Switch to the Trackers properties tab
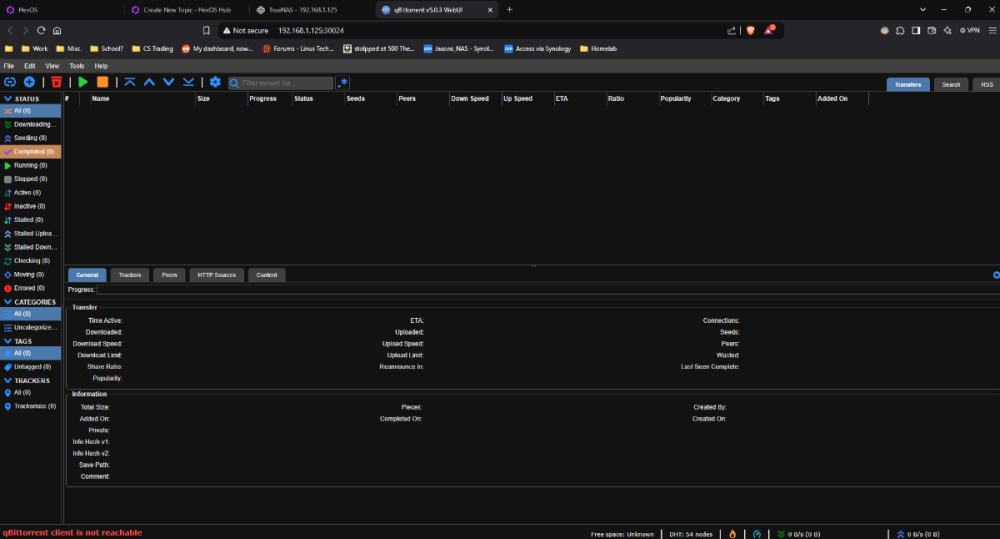Image resolution: width=1000 pixels, height=539 pixels. [129, 275]
